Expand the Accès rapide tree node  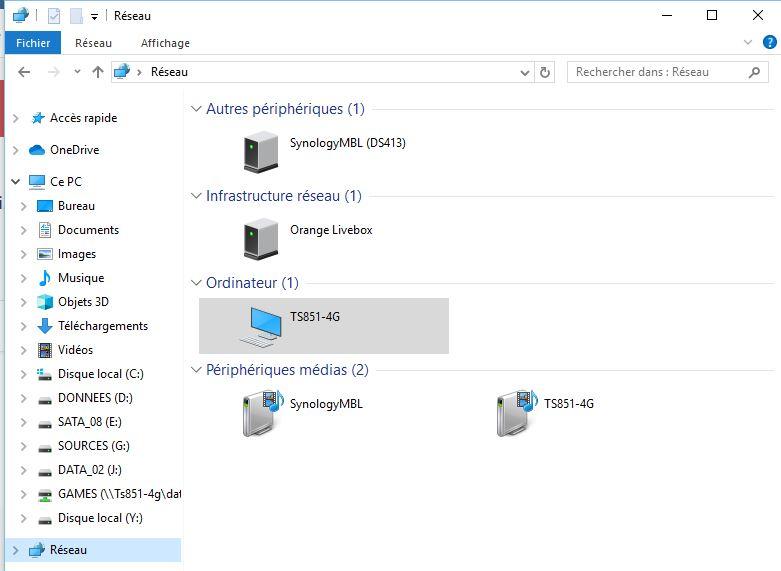(x=15, y=118)
